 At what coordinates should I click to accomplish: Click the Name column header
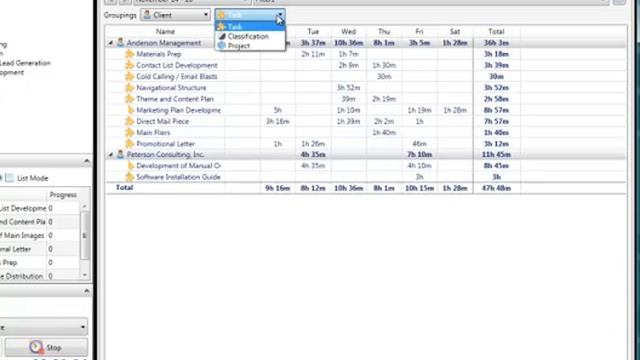[165, 31]
